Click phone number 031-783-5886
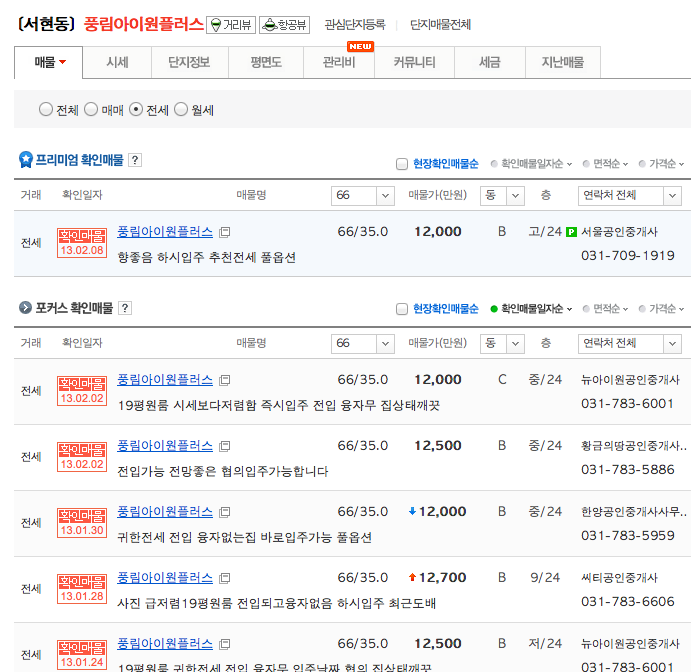Image resolution: width=691 pixels, height=672 pixels. (x=628, y=470)
